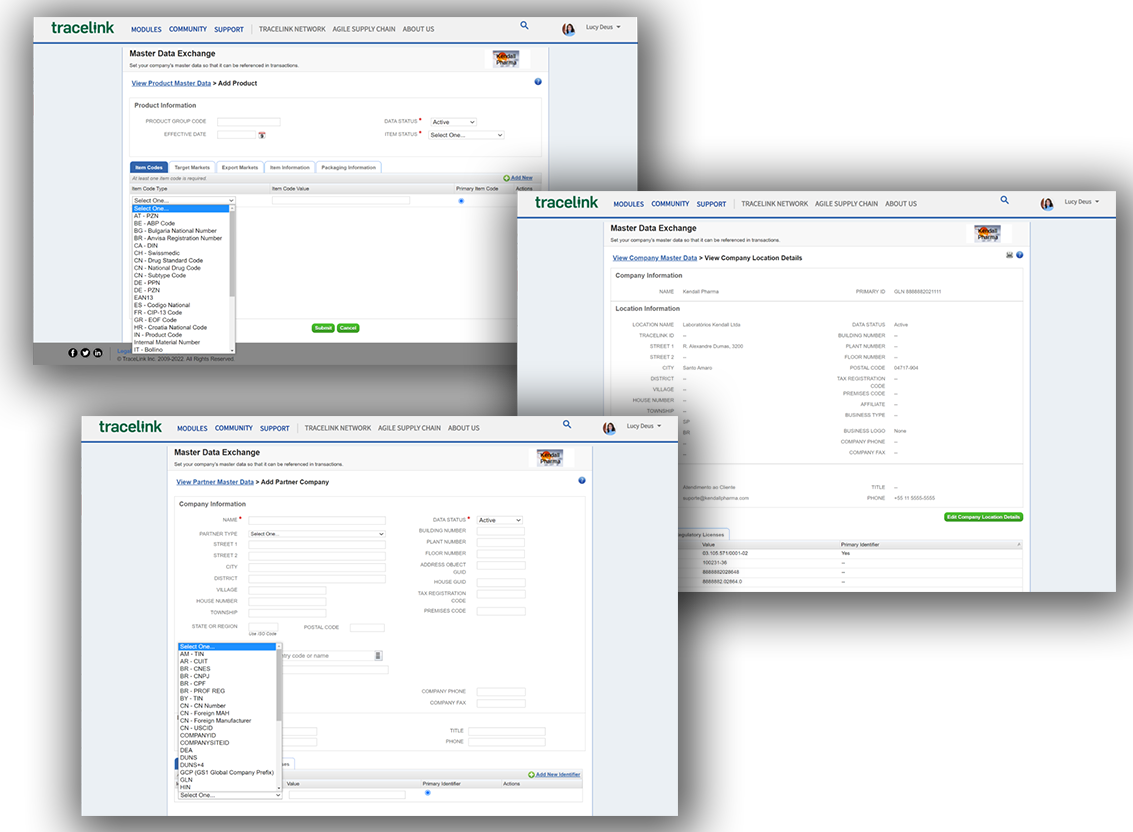The height and width of the screenshot is (832, 1133).
Task: Click search icon in Add Partner Company window
Action: click(x=567, y=424)
